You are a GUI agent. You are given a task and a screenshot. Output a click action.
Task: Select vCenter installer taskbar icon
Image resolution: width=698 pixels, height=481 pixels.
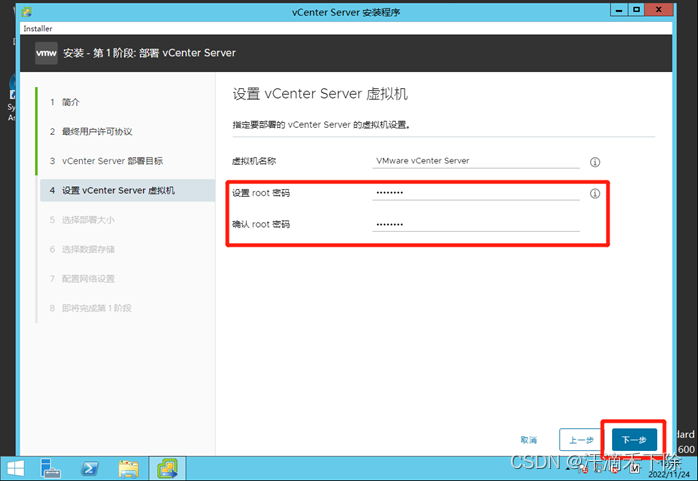point(167,469)
